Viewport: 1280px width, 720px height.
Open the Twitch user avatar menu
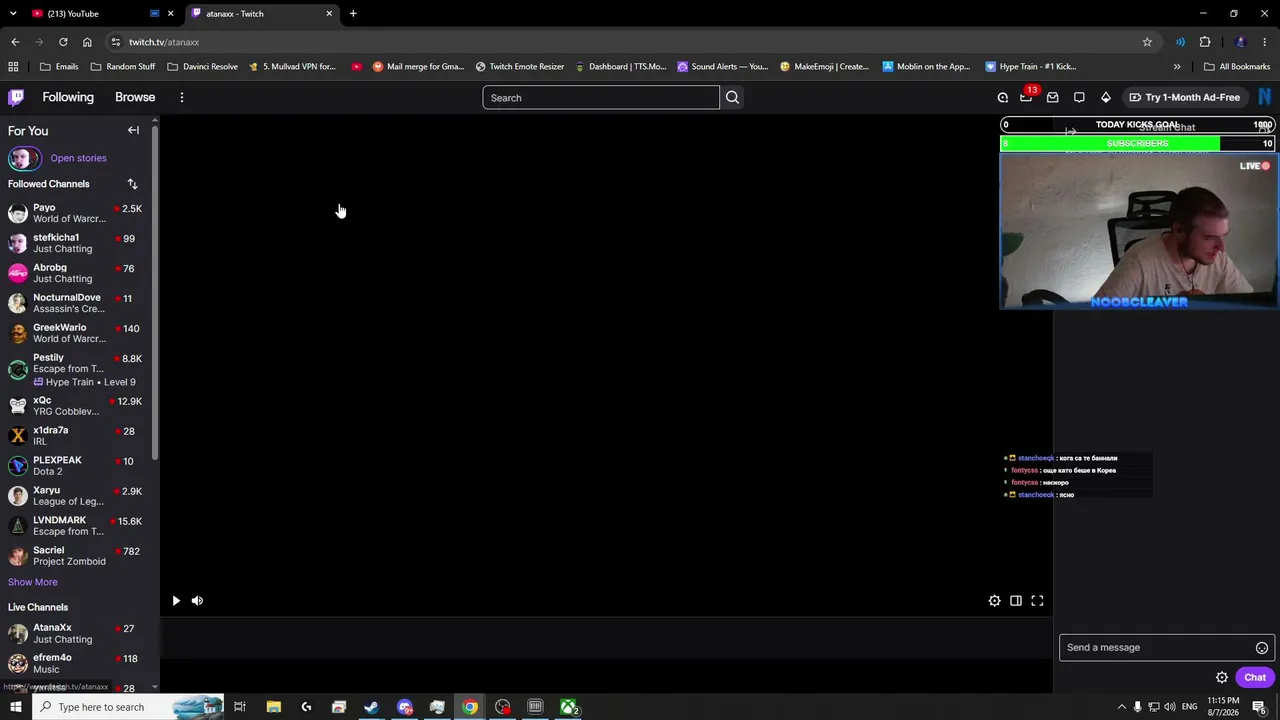pyautogui.click(x=1265, y=97)
